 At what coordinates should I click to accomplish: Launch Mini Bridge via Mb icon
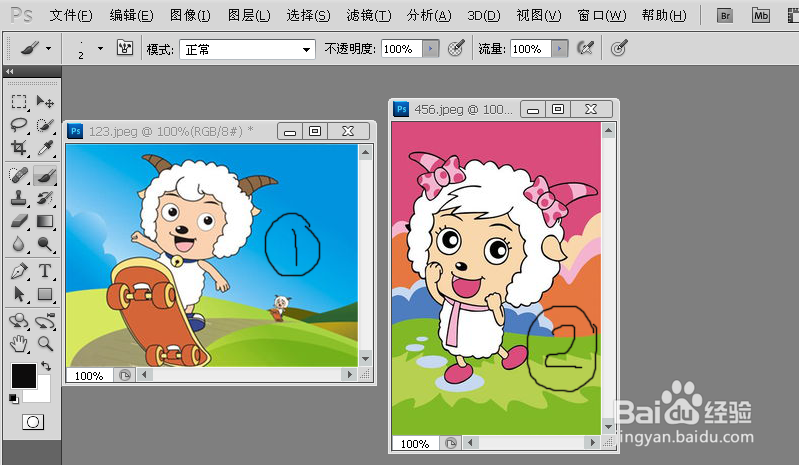pyautogui.click(x=761, y=15)
